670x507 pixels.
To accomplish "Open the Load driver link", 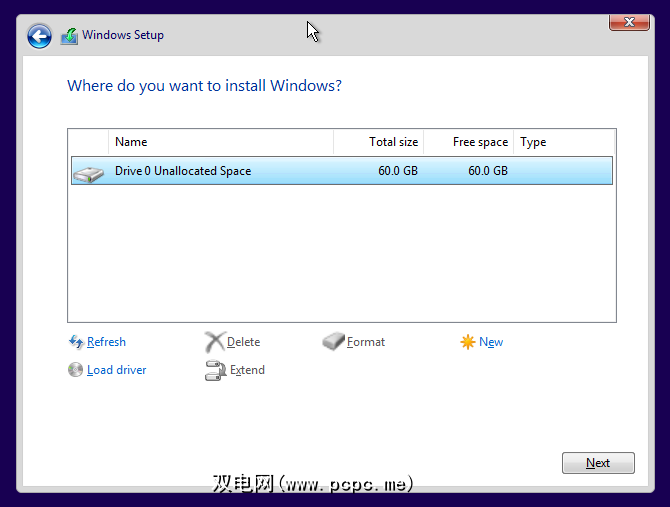I will pos(117,369).
